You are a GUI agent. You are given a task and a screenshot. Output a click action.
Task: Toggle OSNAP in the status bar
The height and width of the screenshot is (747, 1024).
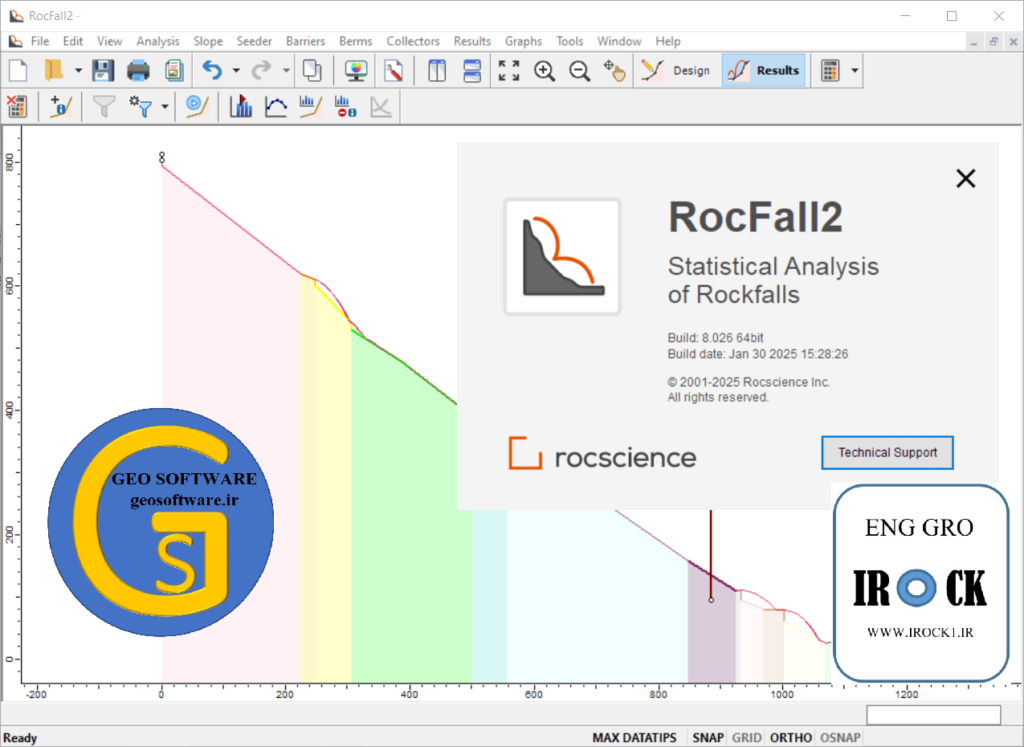point(840,737)
